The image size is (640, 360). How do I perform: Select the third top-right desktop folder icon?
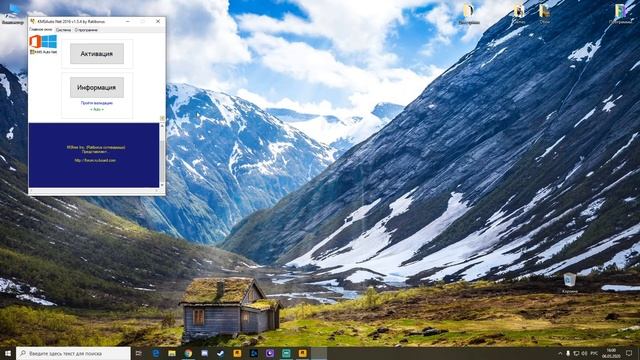(544, 14)
